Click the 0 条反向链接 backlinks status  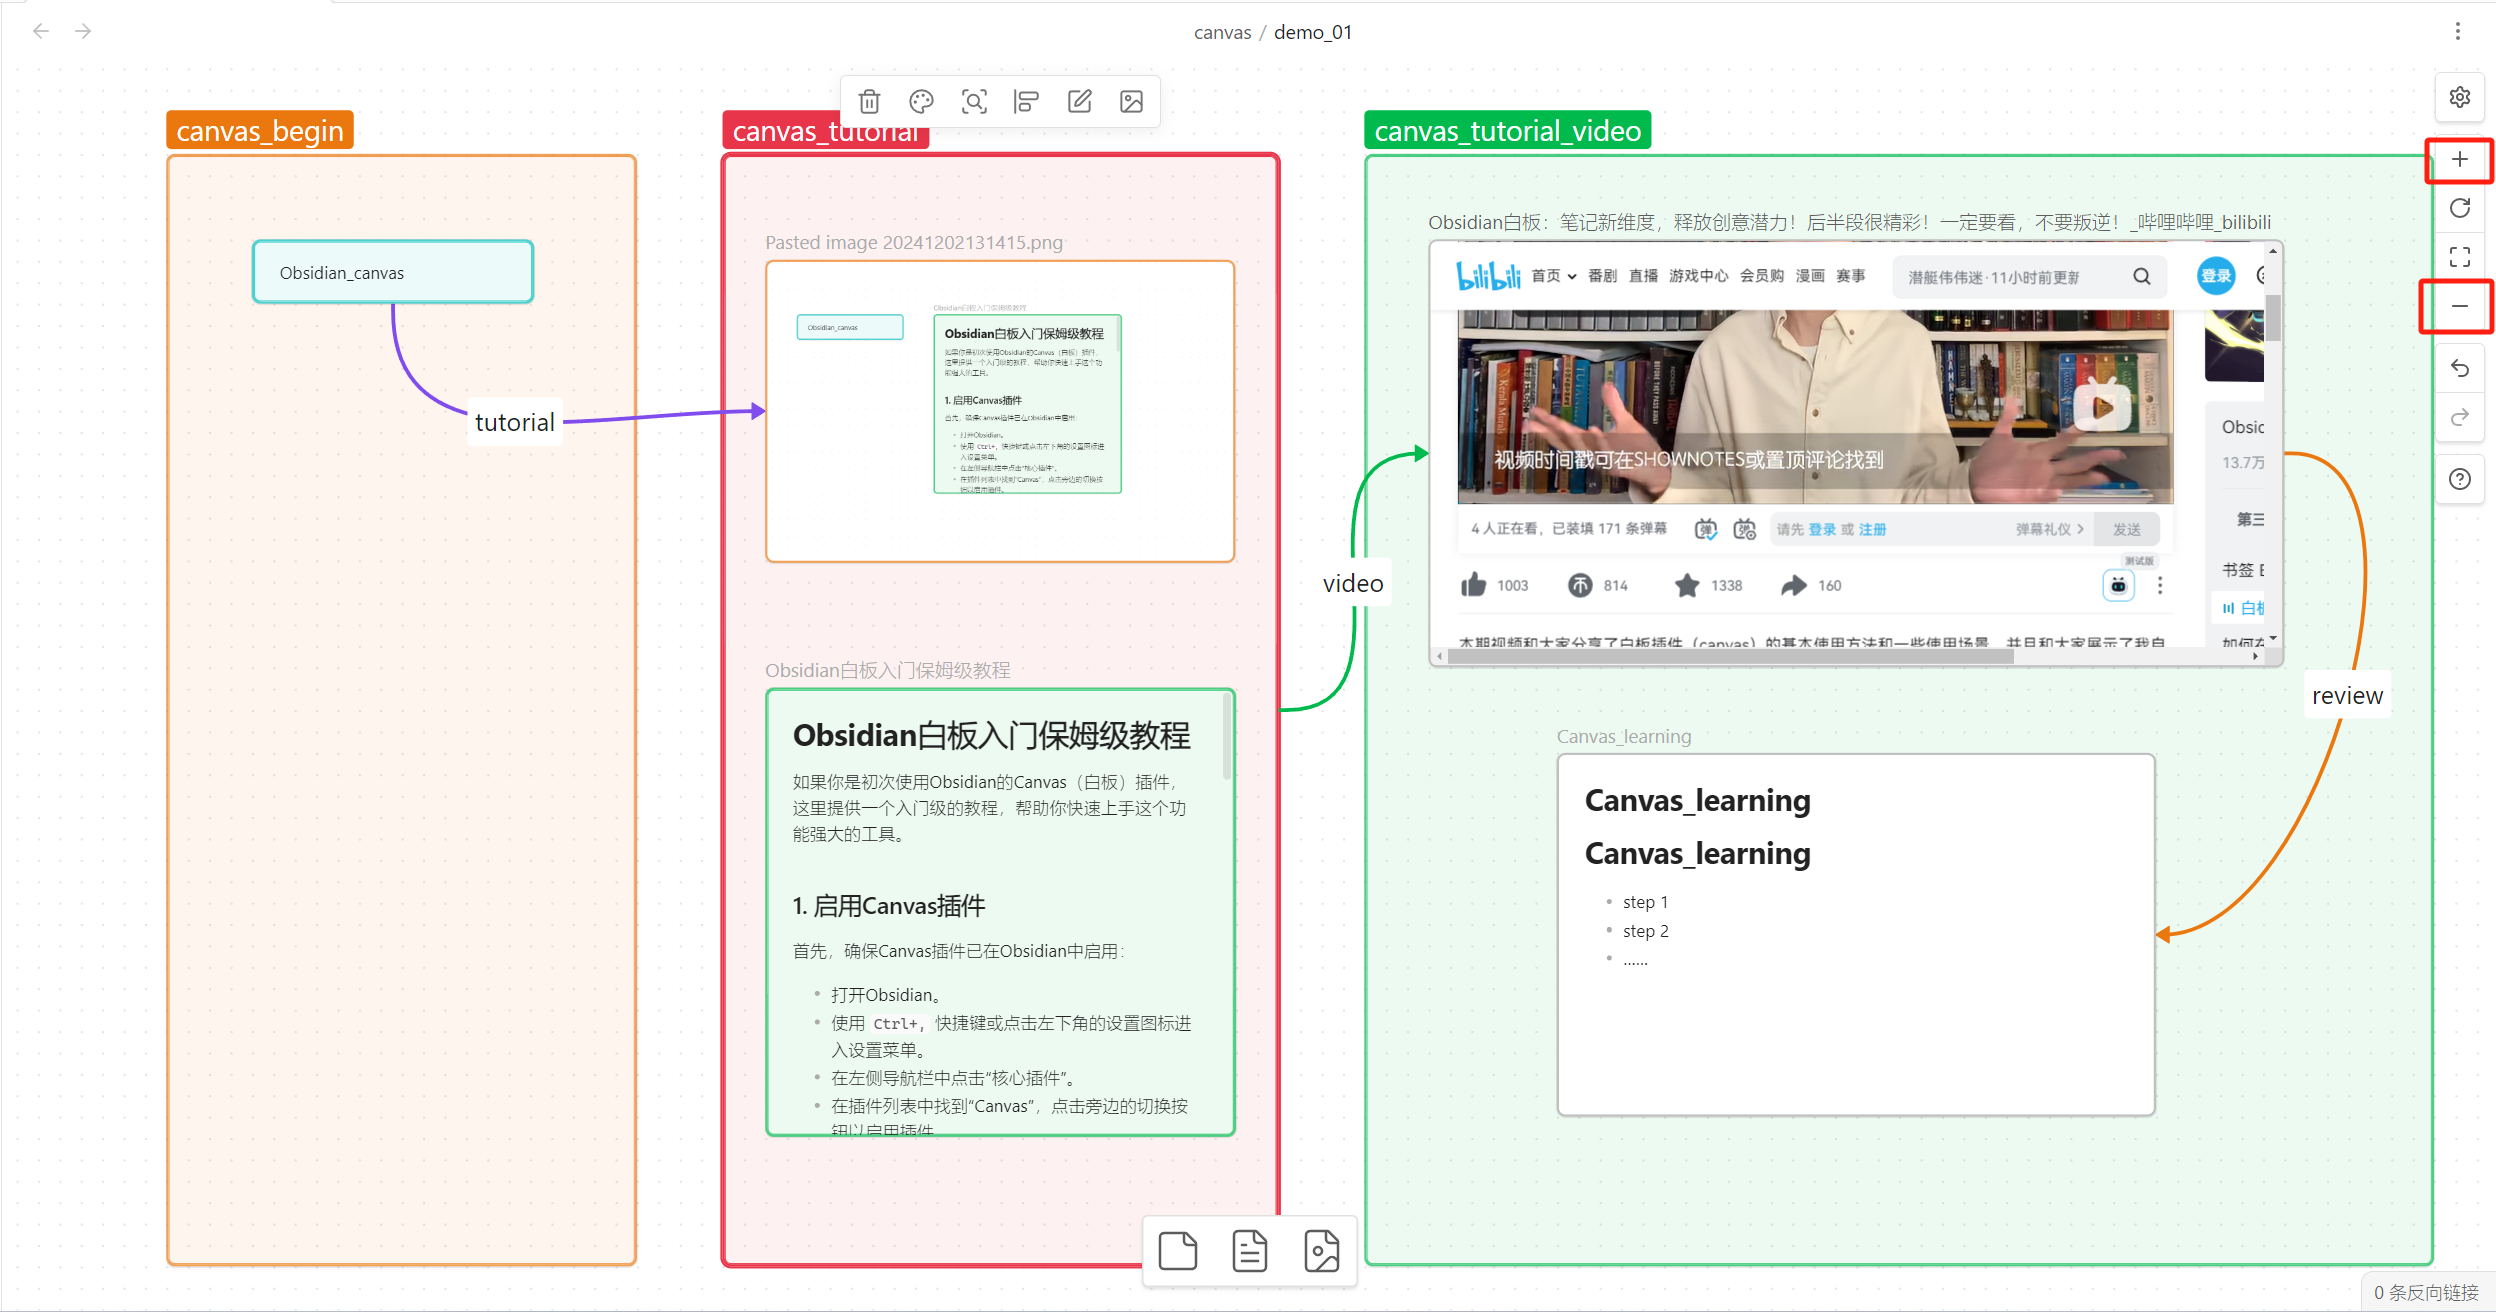2425,1292
